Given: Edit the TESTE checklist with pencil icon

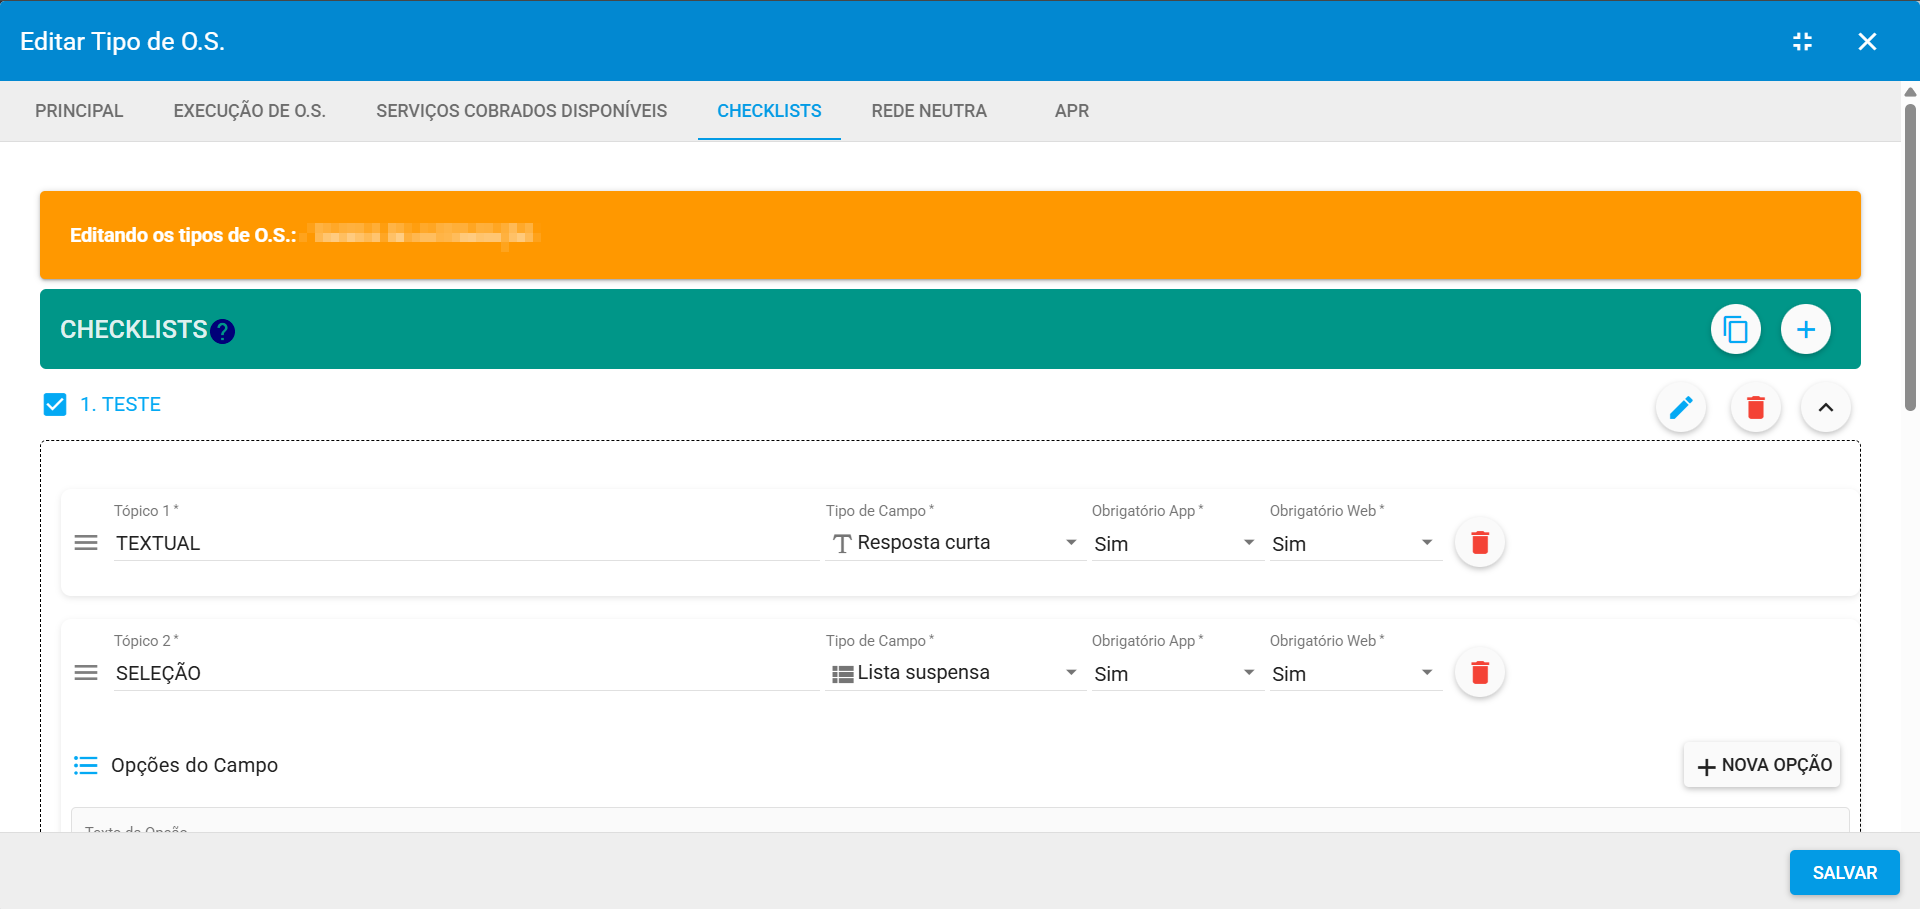Looking at the screenshot, I should click(1680, 408).
